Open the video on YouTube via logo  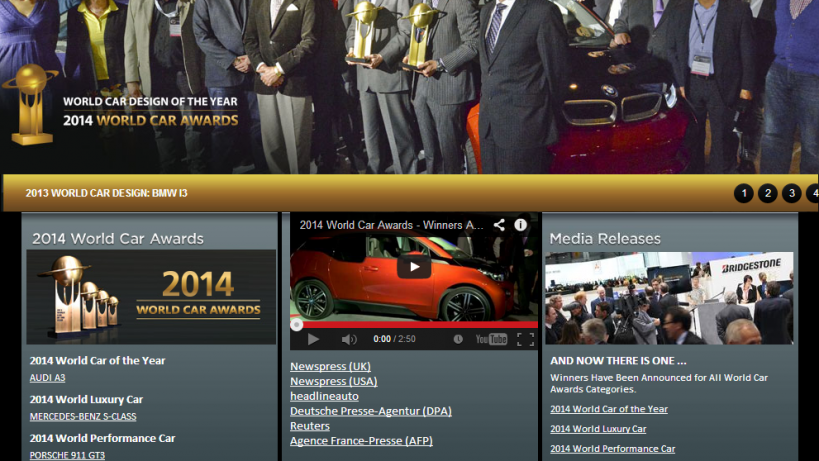(491, 339)
